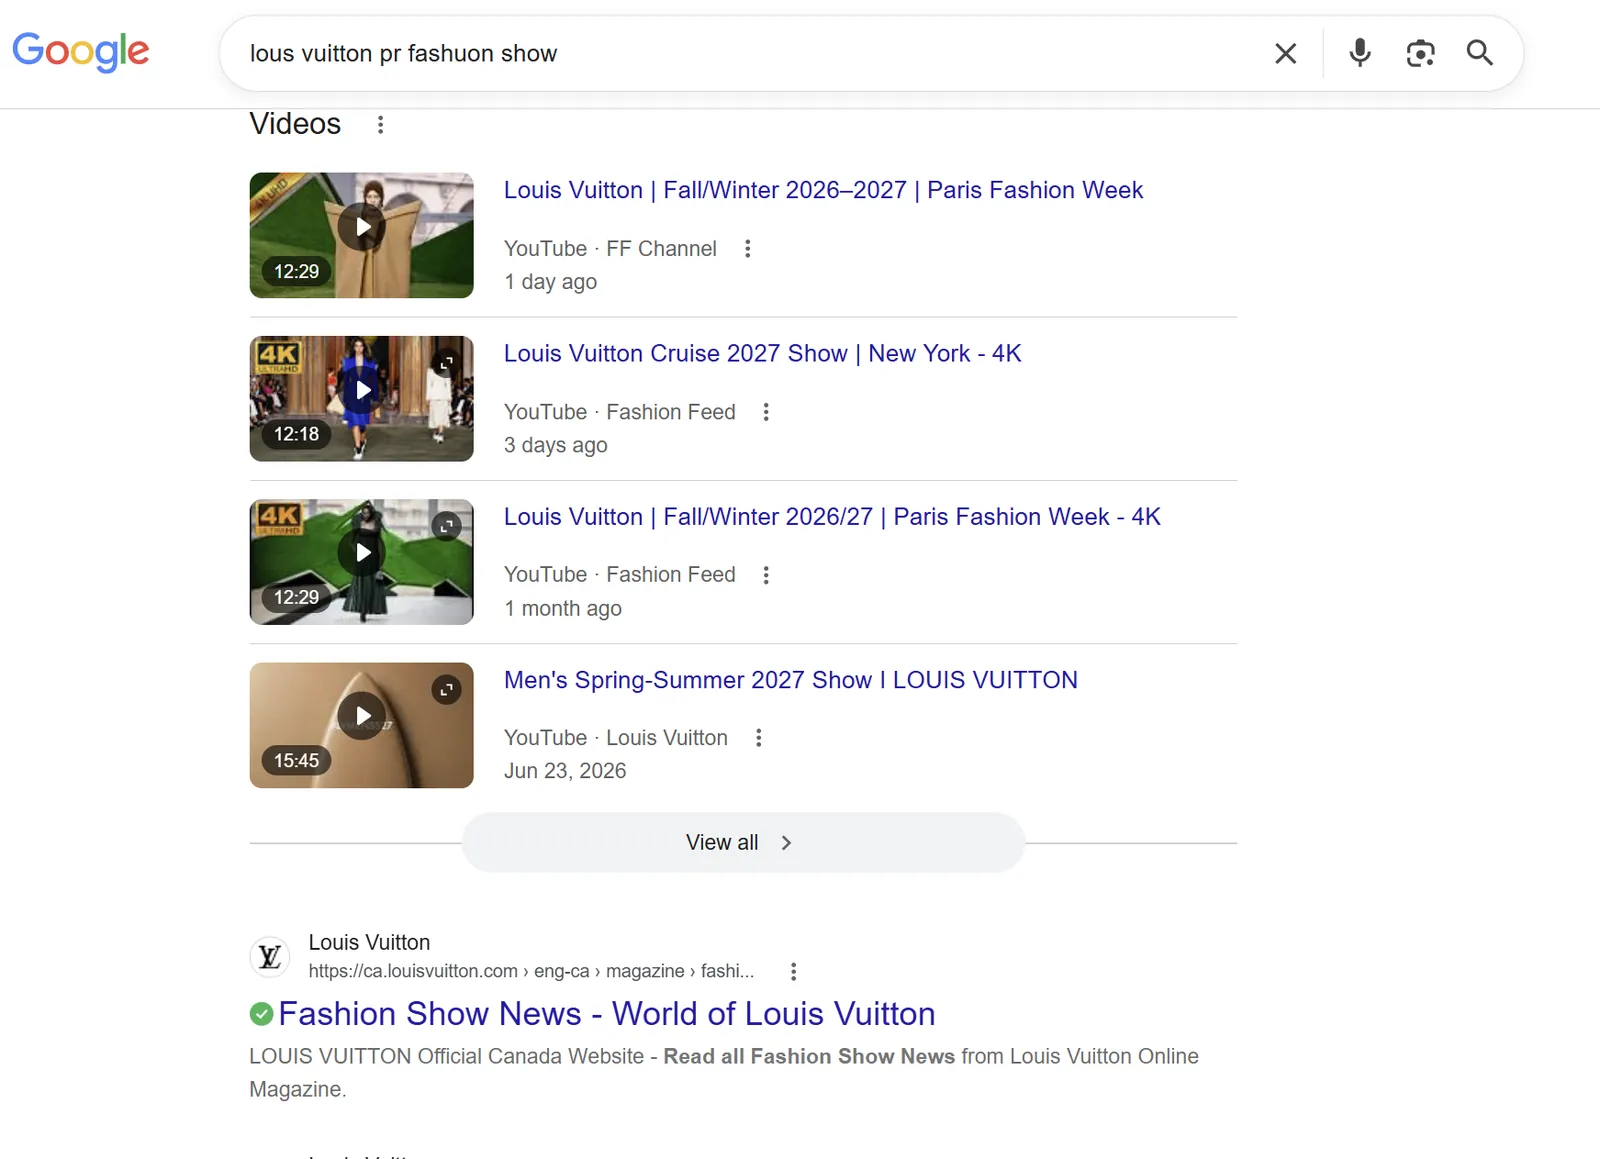Play the Fall/Winter 2026–2027 FF Channel video thumbnail

(x=362, y=235)
